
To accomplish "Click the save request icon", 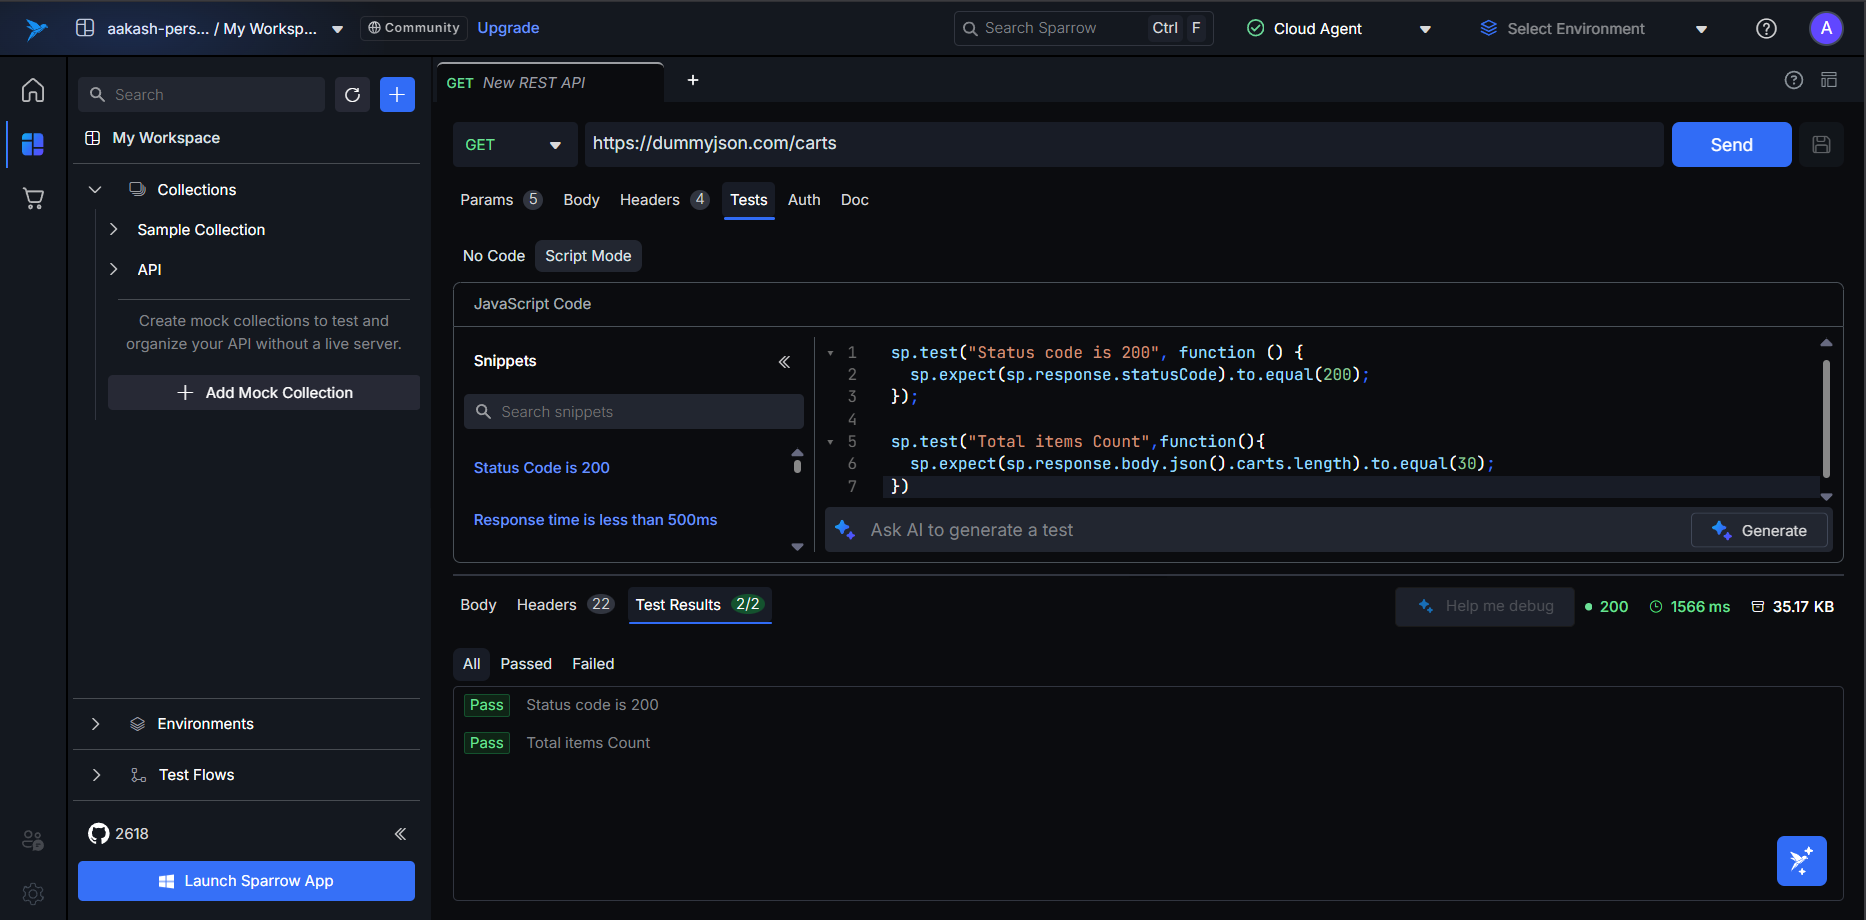I will [x=1821, y=145].
